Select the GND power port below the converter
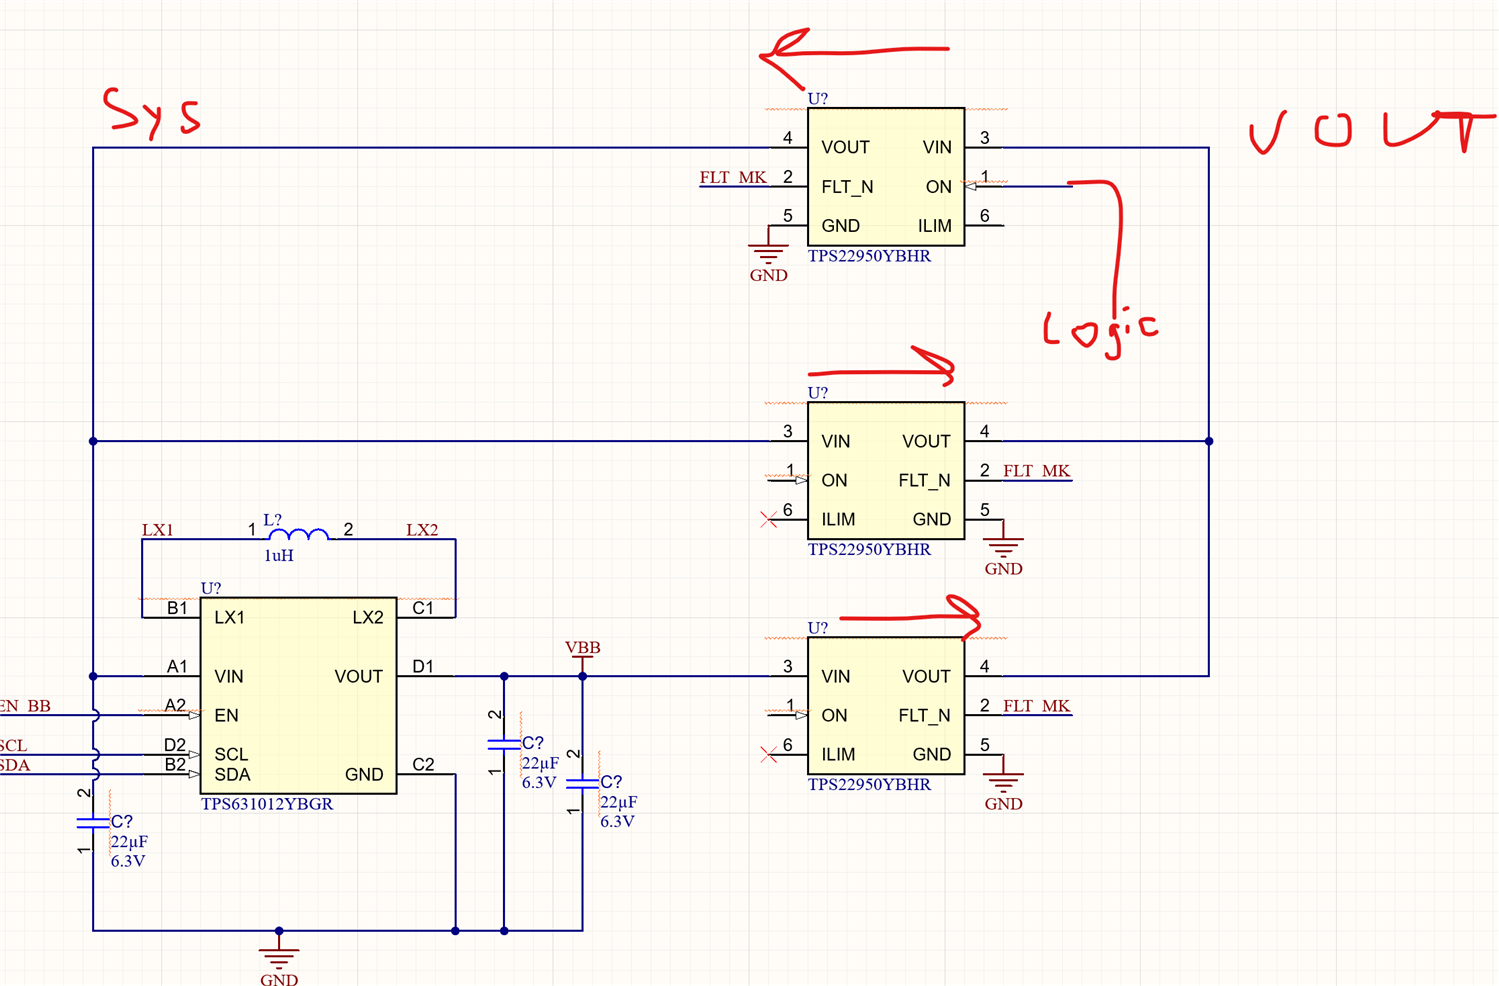The height and width of the screenshot is (986, 1499). coord(279,959)
